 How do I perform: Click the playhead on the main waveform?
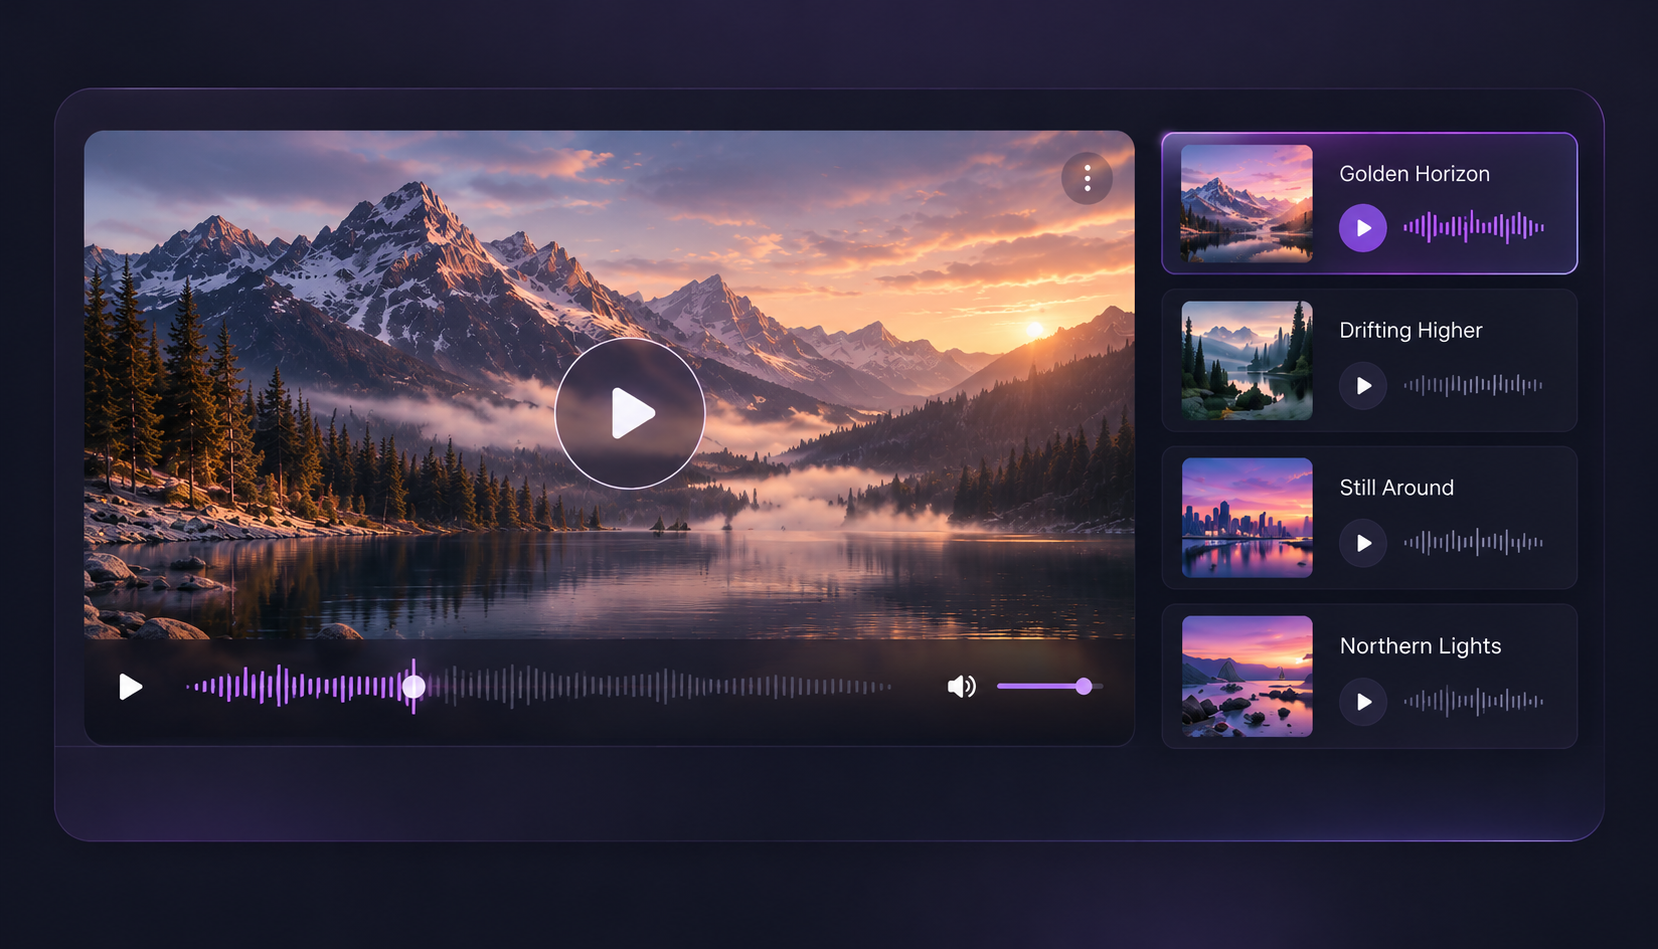pos(413,686)
